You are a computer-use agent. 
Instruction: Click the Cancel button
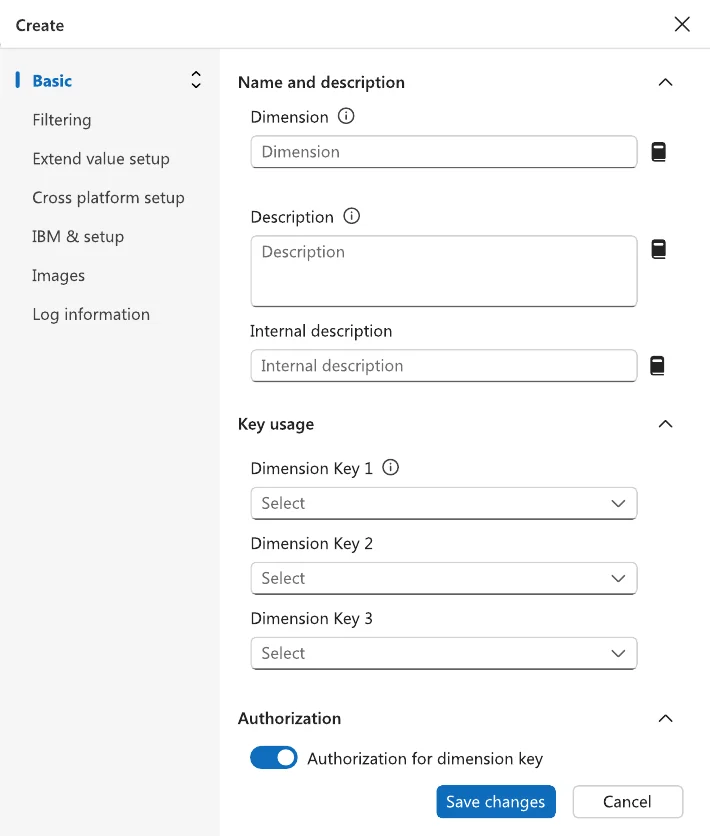tap(627, 801)
